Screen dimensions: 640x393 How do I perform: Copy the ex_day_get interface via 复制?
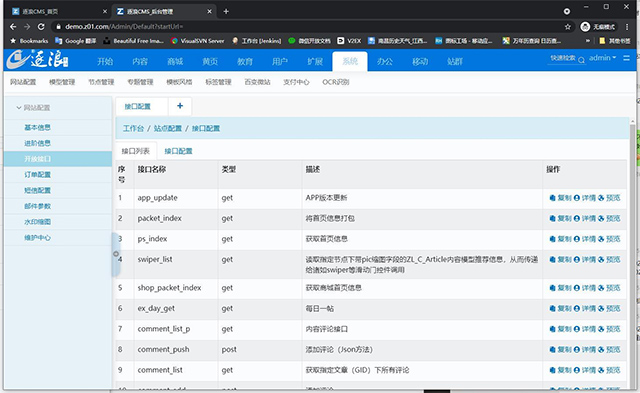560,309
